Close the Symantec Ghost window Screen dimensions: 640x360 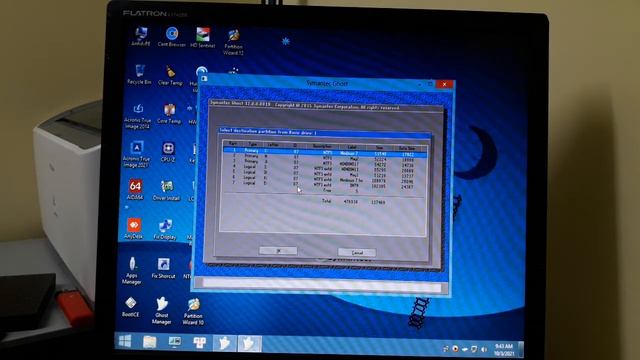[x=444, y=84]
